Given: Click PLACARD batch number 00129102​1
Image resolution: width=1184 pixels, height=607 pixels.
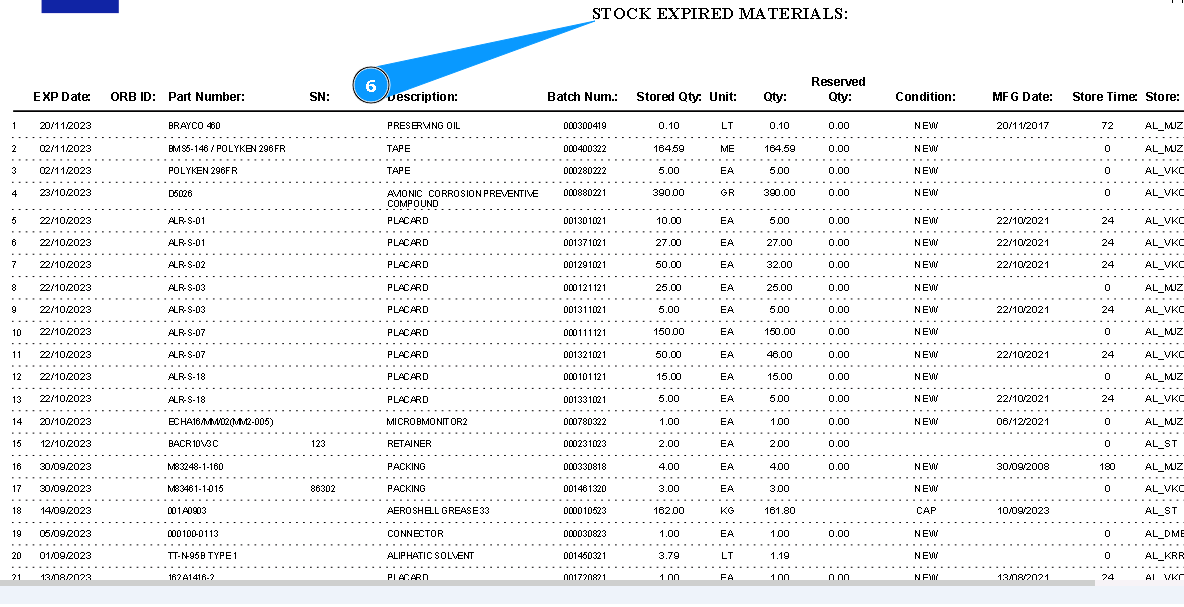Looking at the screenshot, I should tap(584, 265).
